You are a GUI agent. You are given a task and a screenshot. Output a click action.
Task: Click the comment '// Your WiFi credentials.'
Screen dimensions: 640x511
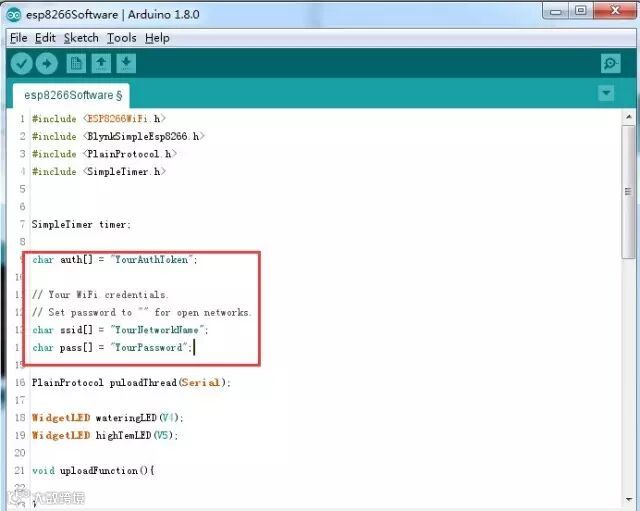100,295
